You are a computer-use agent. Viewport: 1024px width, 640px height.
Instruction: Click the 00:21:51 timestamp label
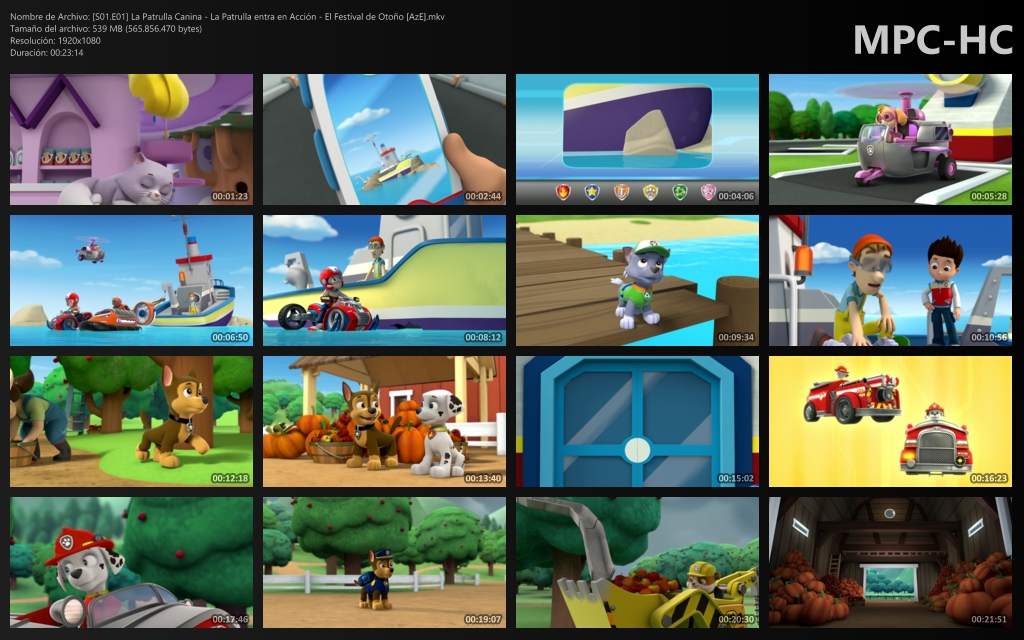tap(989, 619)
